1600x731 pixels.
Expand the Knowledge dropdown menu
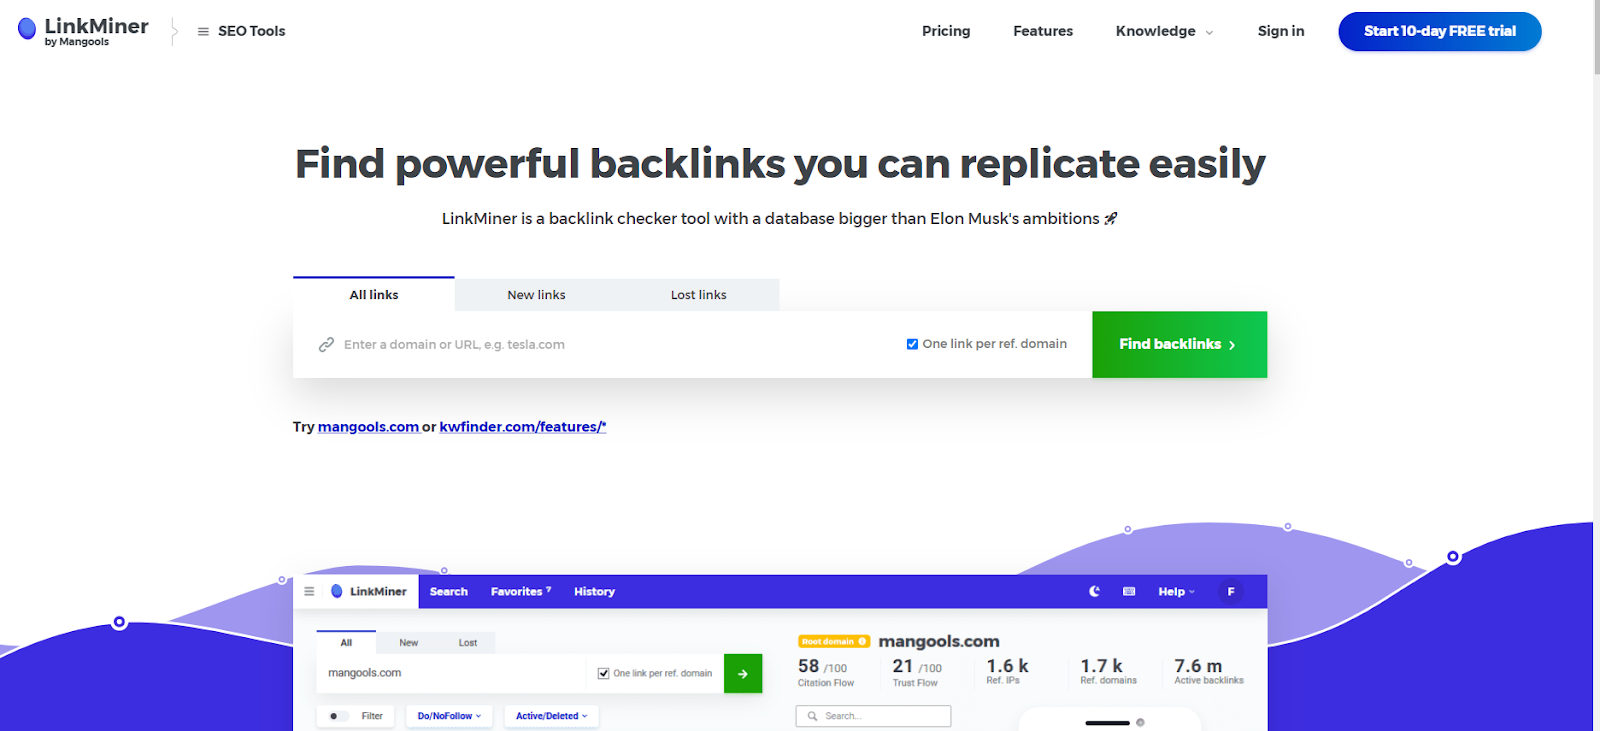click(1164, 31)
